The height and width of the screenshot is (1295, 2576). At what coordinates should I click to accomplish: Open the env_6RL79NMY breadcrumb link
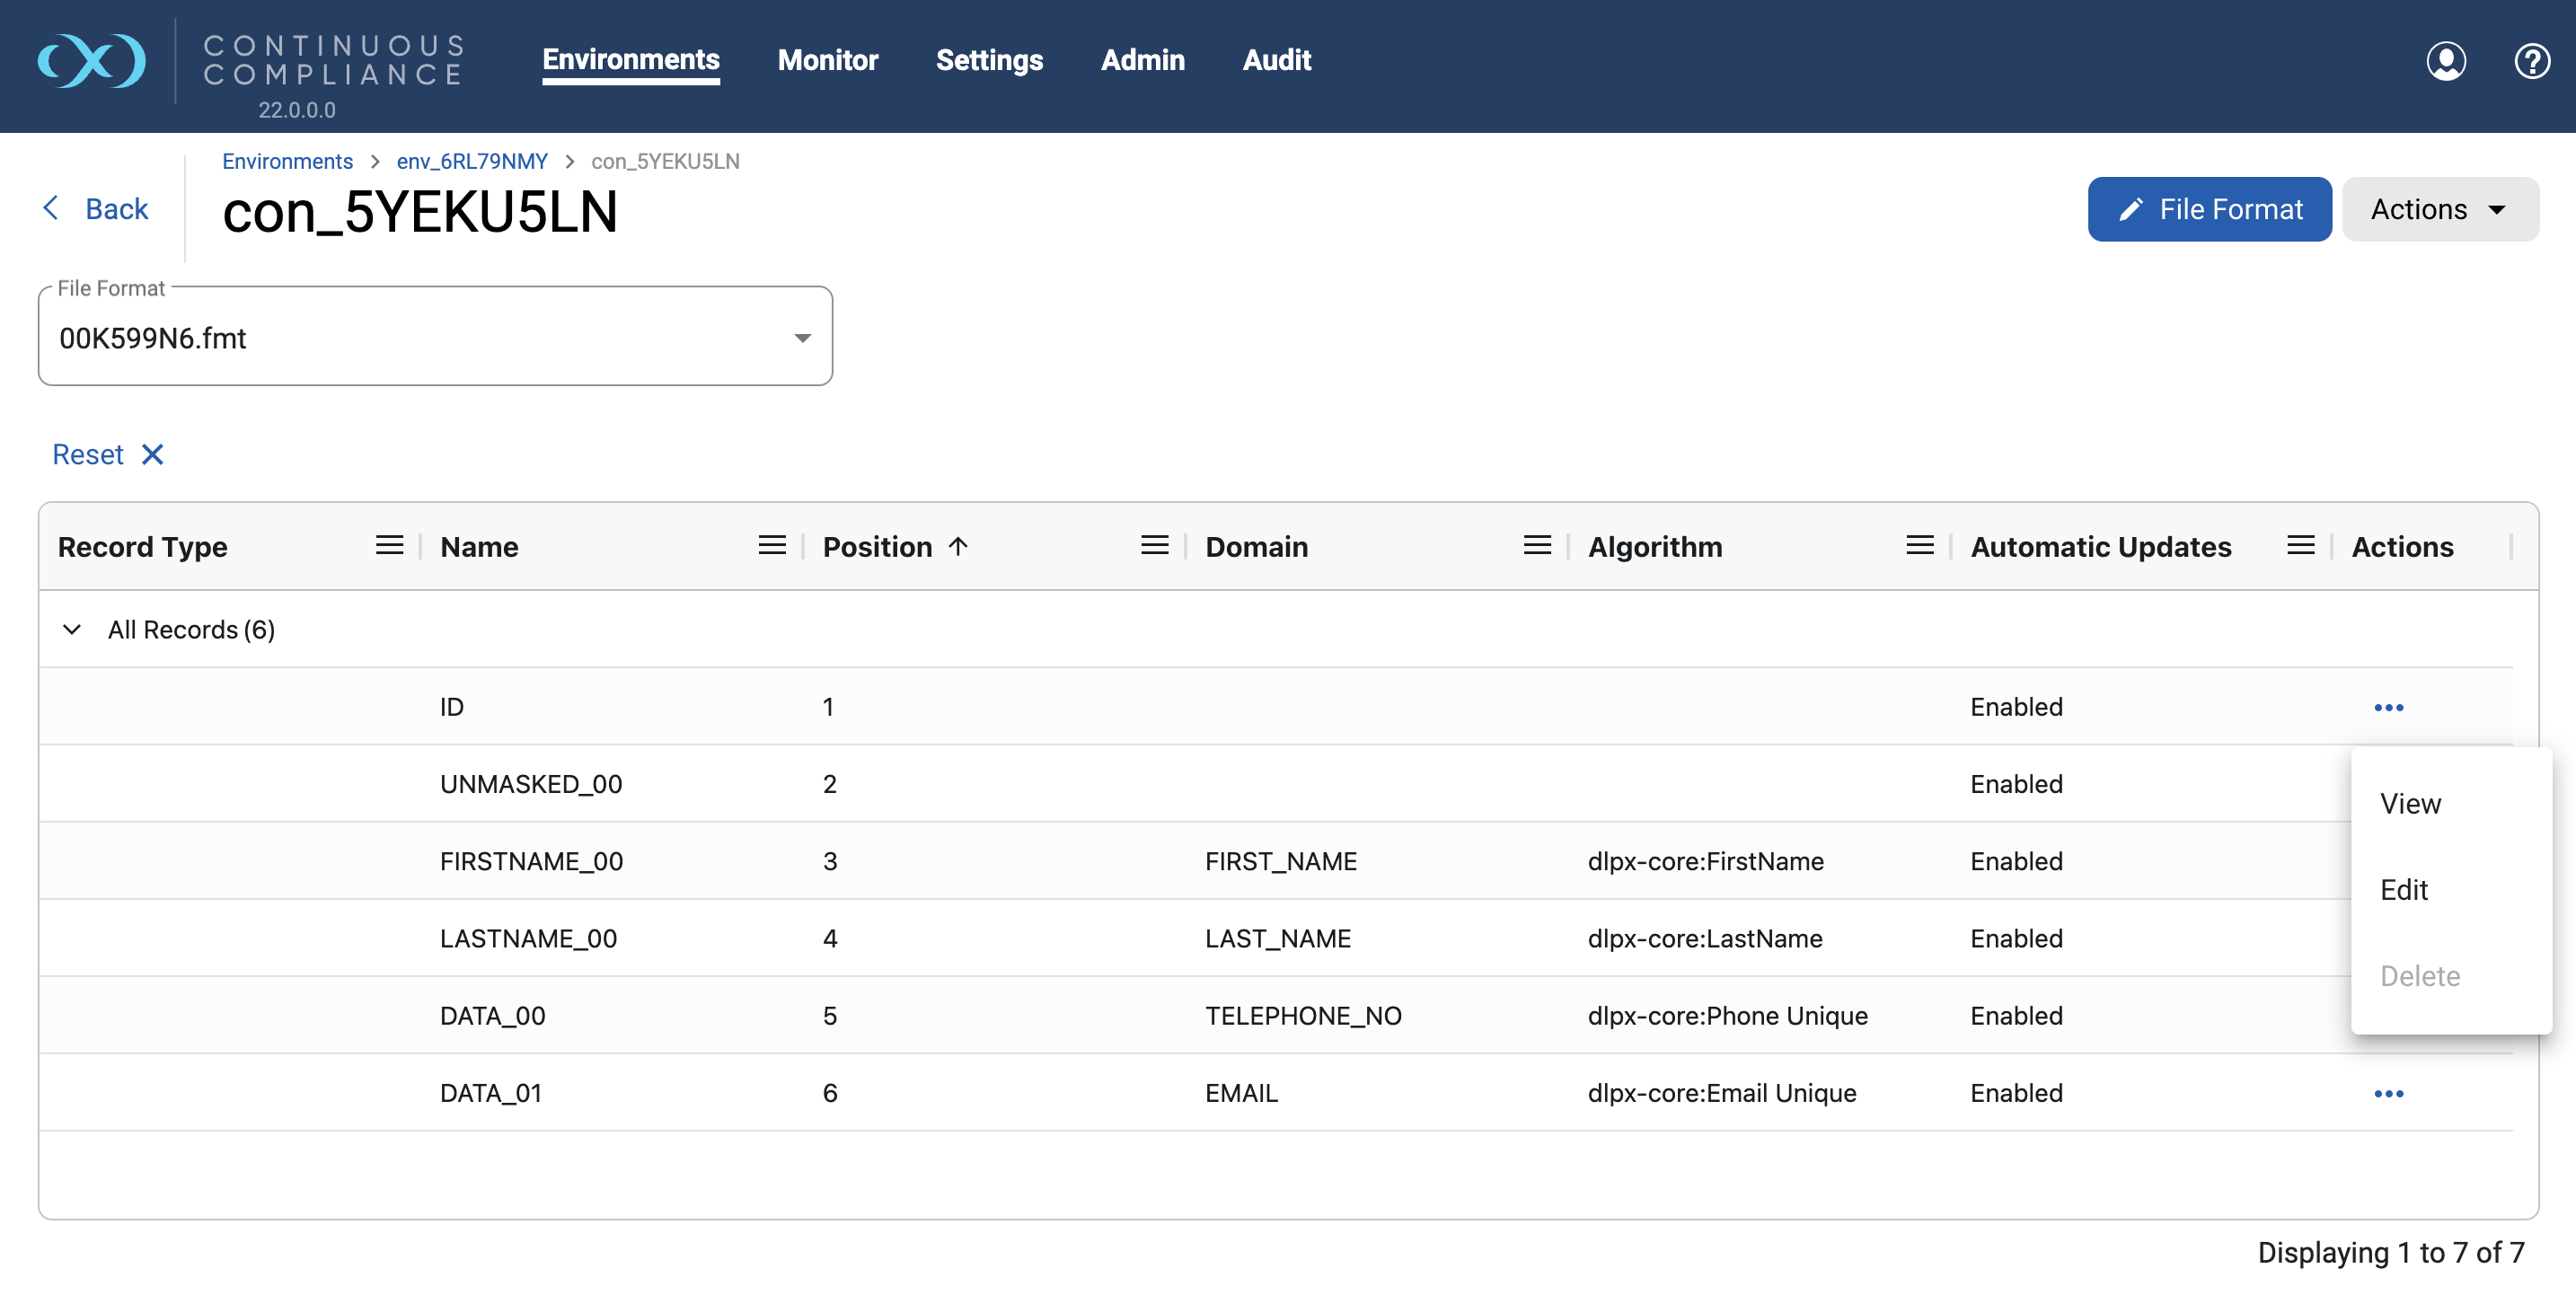point(472,161)
